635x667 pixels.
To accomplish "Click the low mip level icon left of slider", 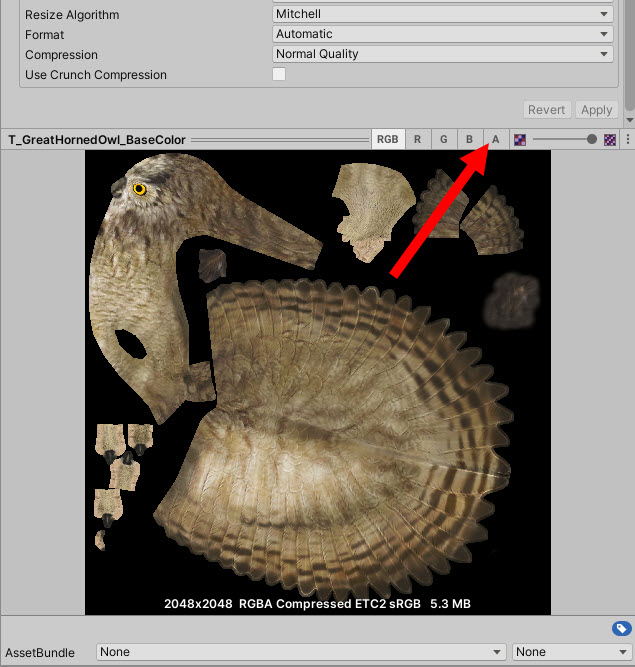I will click(x=520, y=140).
